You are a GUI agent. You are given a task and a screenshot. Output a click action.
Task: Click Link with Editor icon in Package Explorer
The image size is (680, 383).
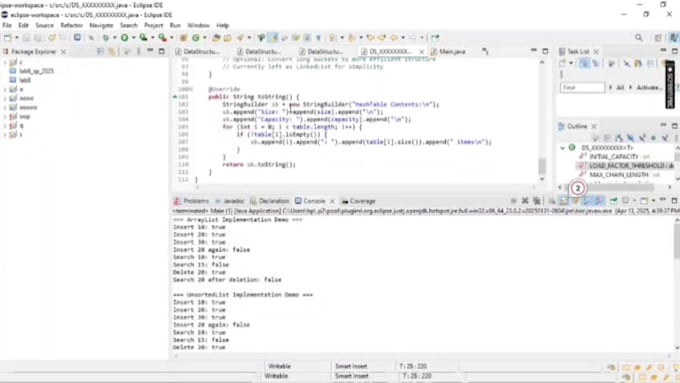coord(112,52)
